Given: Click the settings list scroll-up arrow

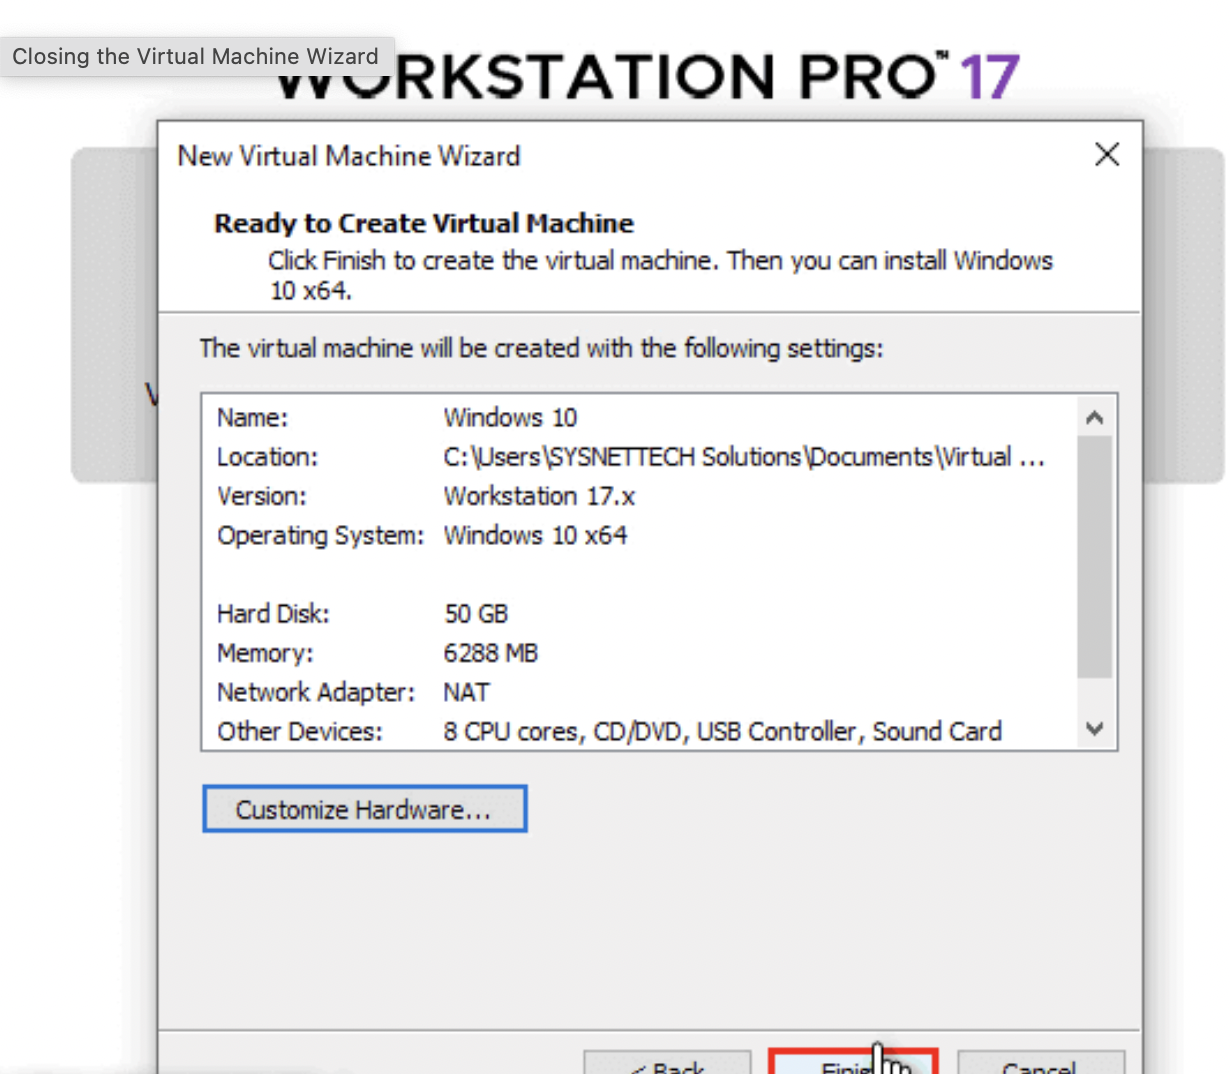Looking at the screenshot, I should [1095, 417].
